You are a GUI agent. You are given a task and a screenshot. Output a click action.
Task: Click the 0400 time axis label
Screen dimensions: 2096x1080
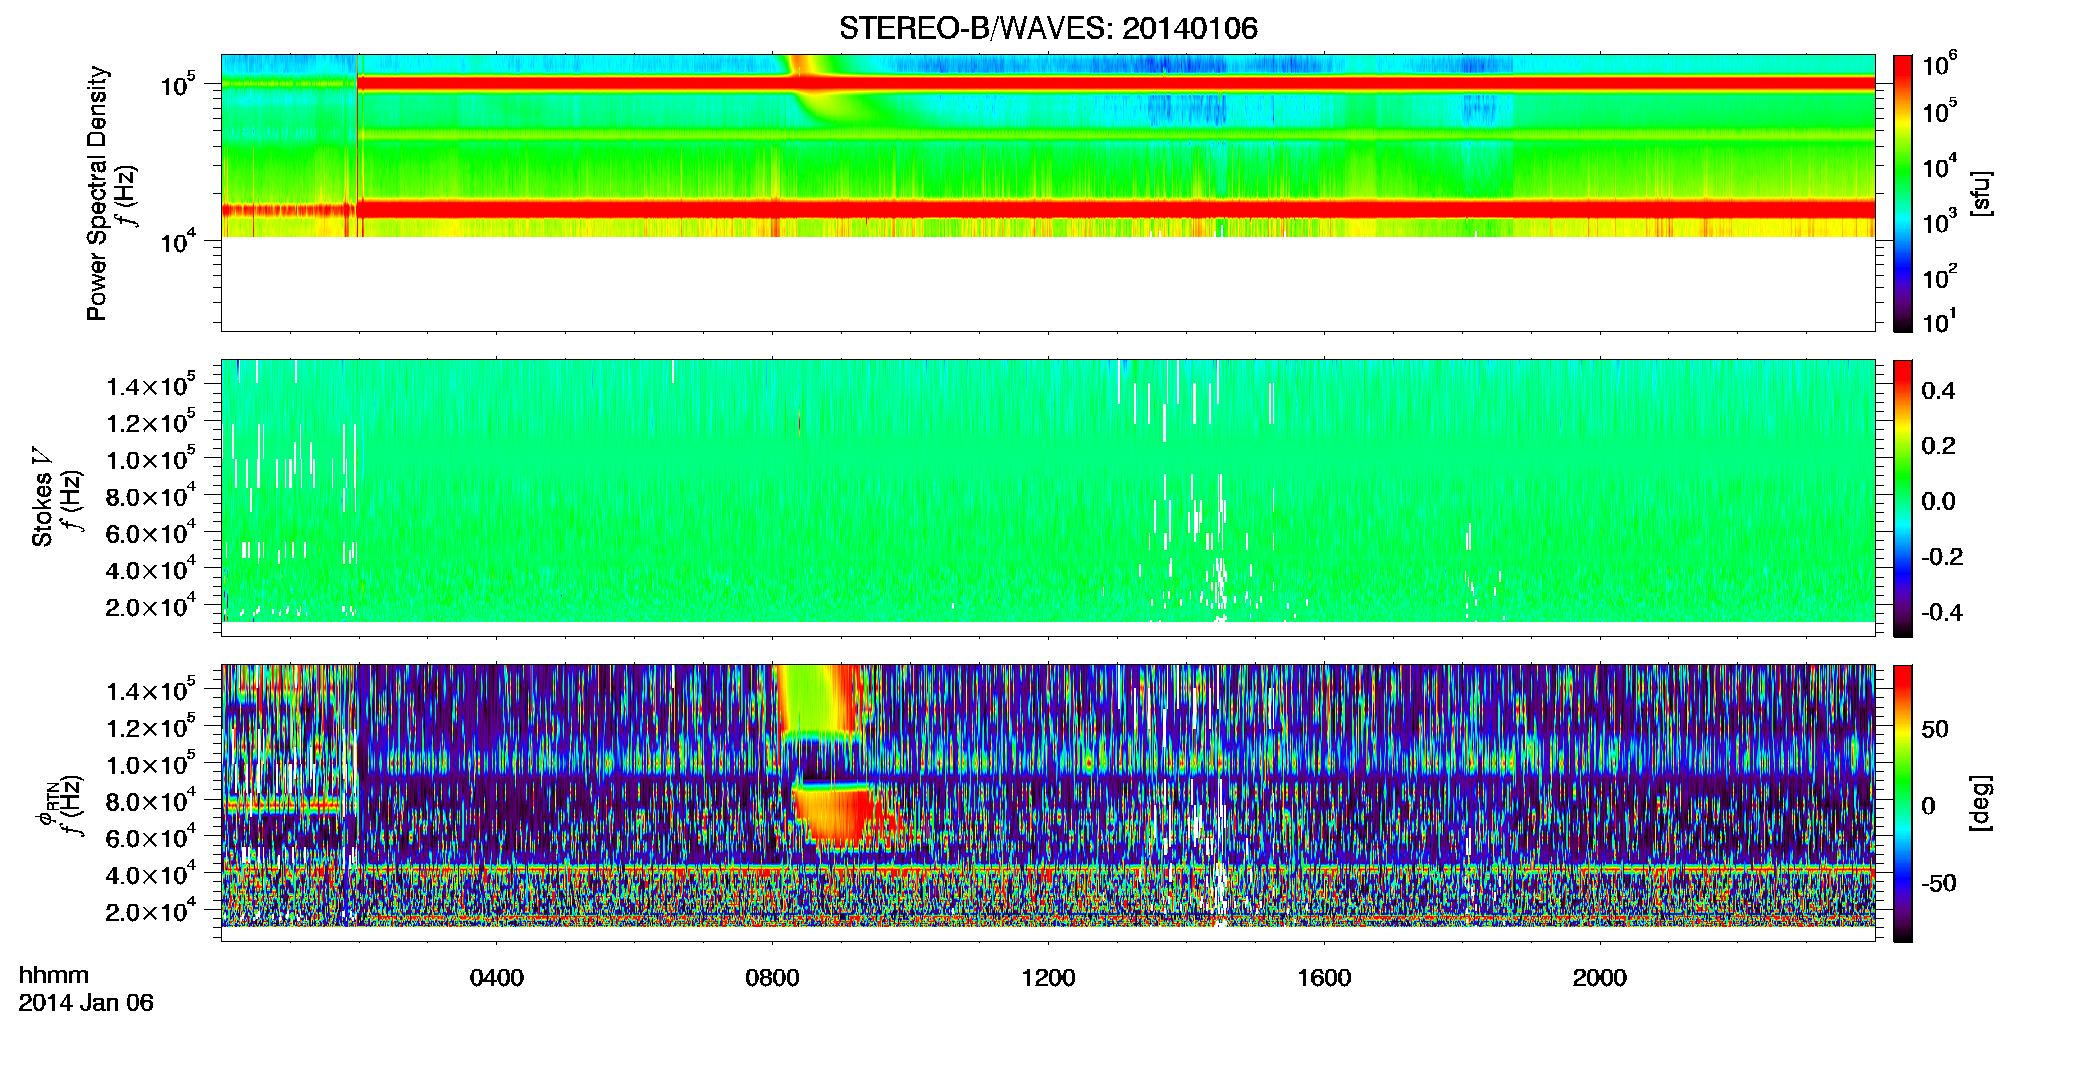[497, 978]
